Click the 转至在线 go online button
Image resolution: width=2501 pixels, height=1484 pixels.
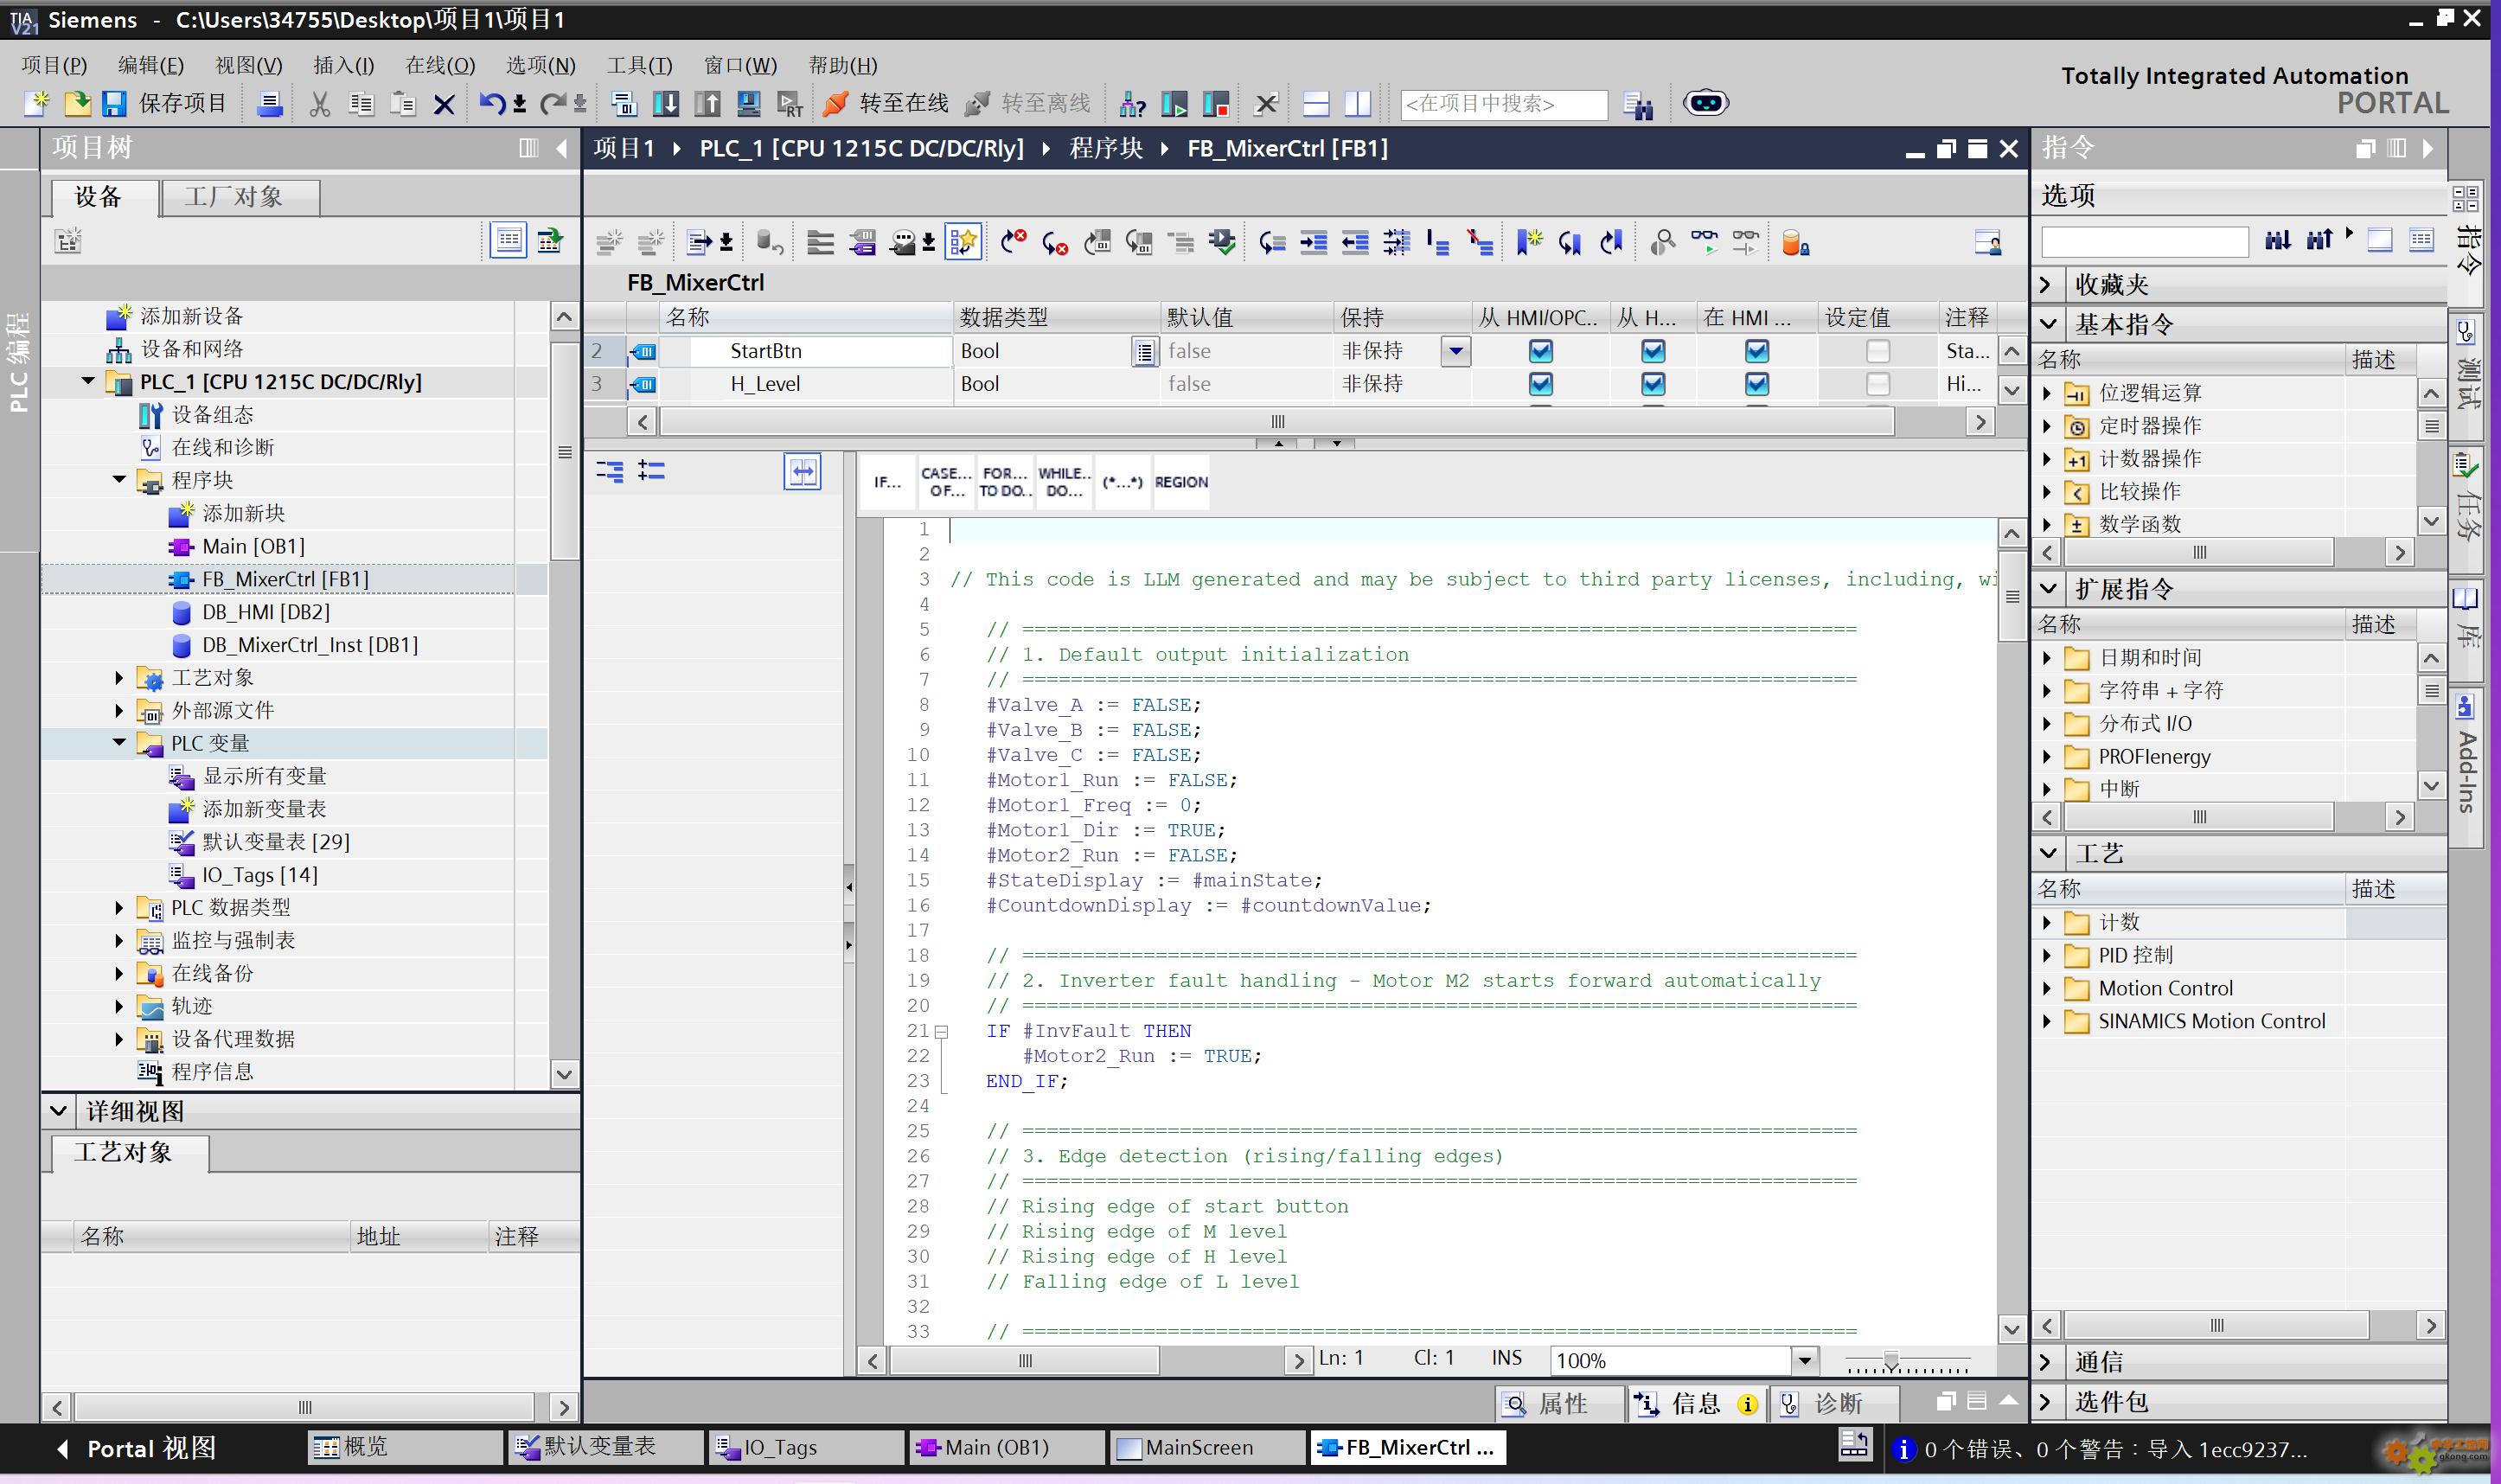[886, 103]
